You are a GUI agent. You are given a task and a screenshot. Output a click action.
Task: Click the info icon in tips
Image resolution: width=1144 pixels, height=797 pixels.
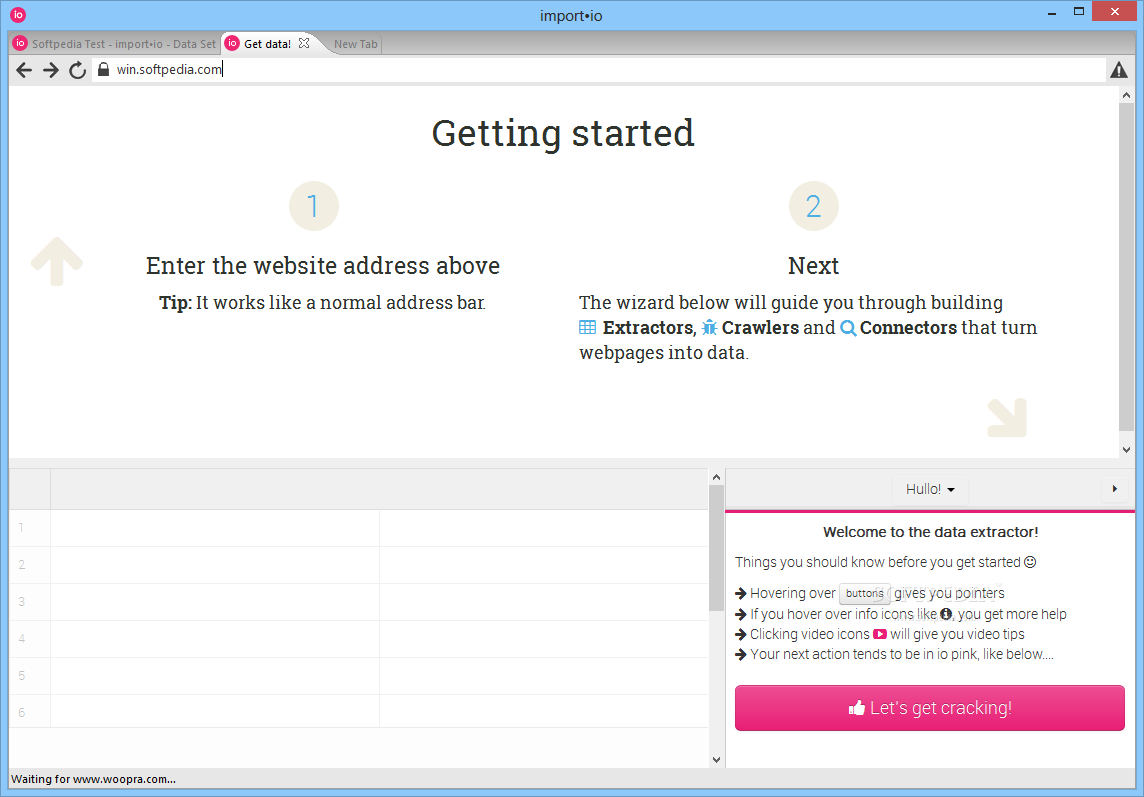(946, 614)
